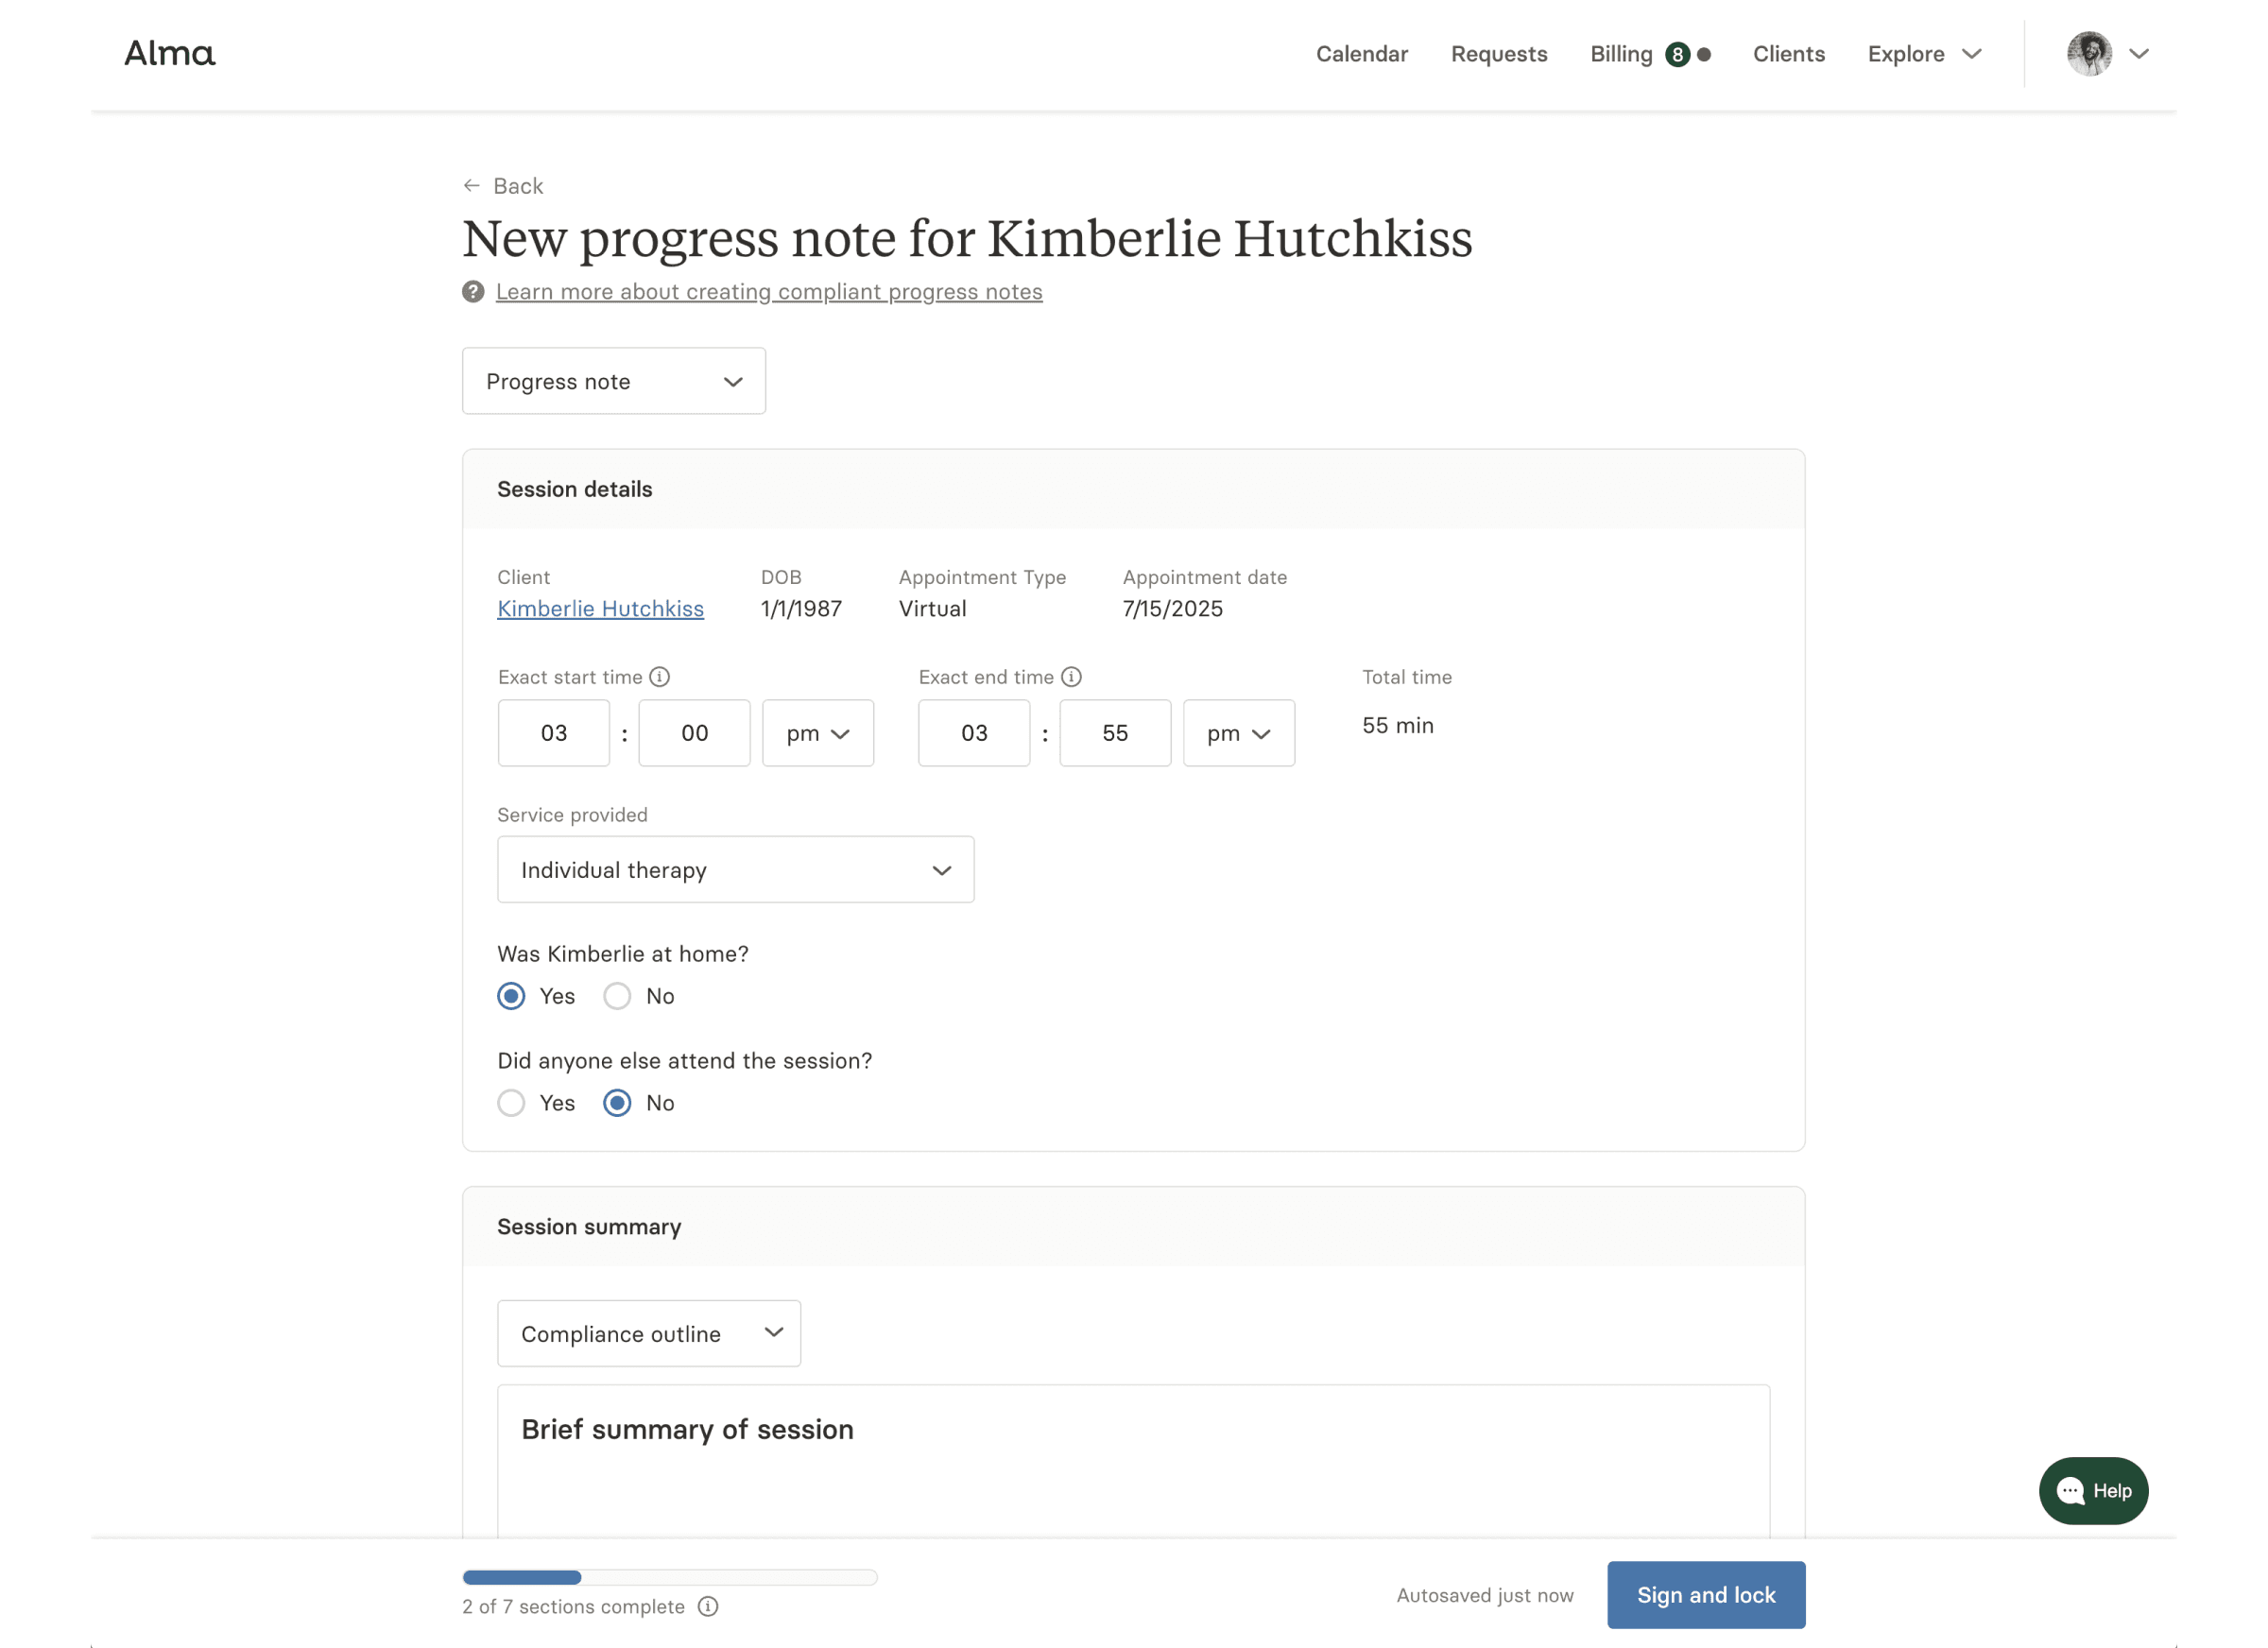Click the question mark help icon

click(473, 291)
